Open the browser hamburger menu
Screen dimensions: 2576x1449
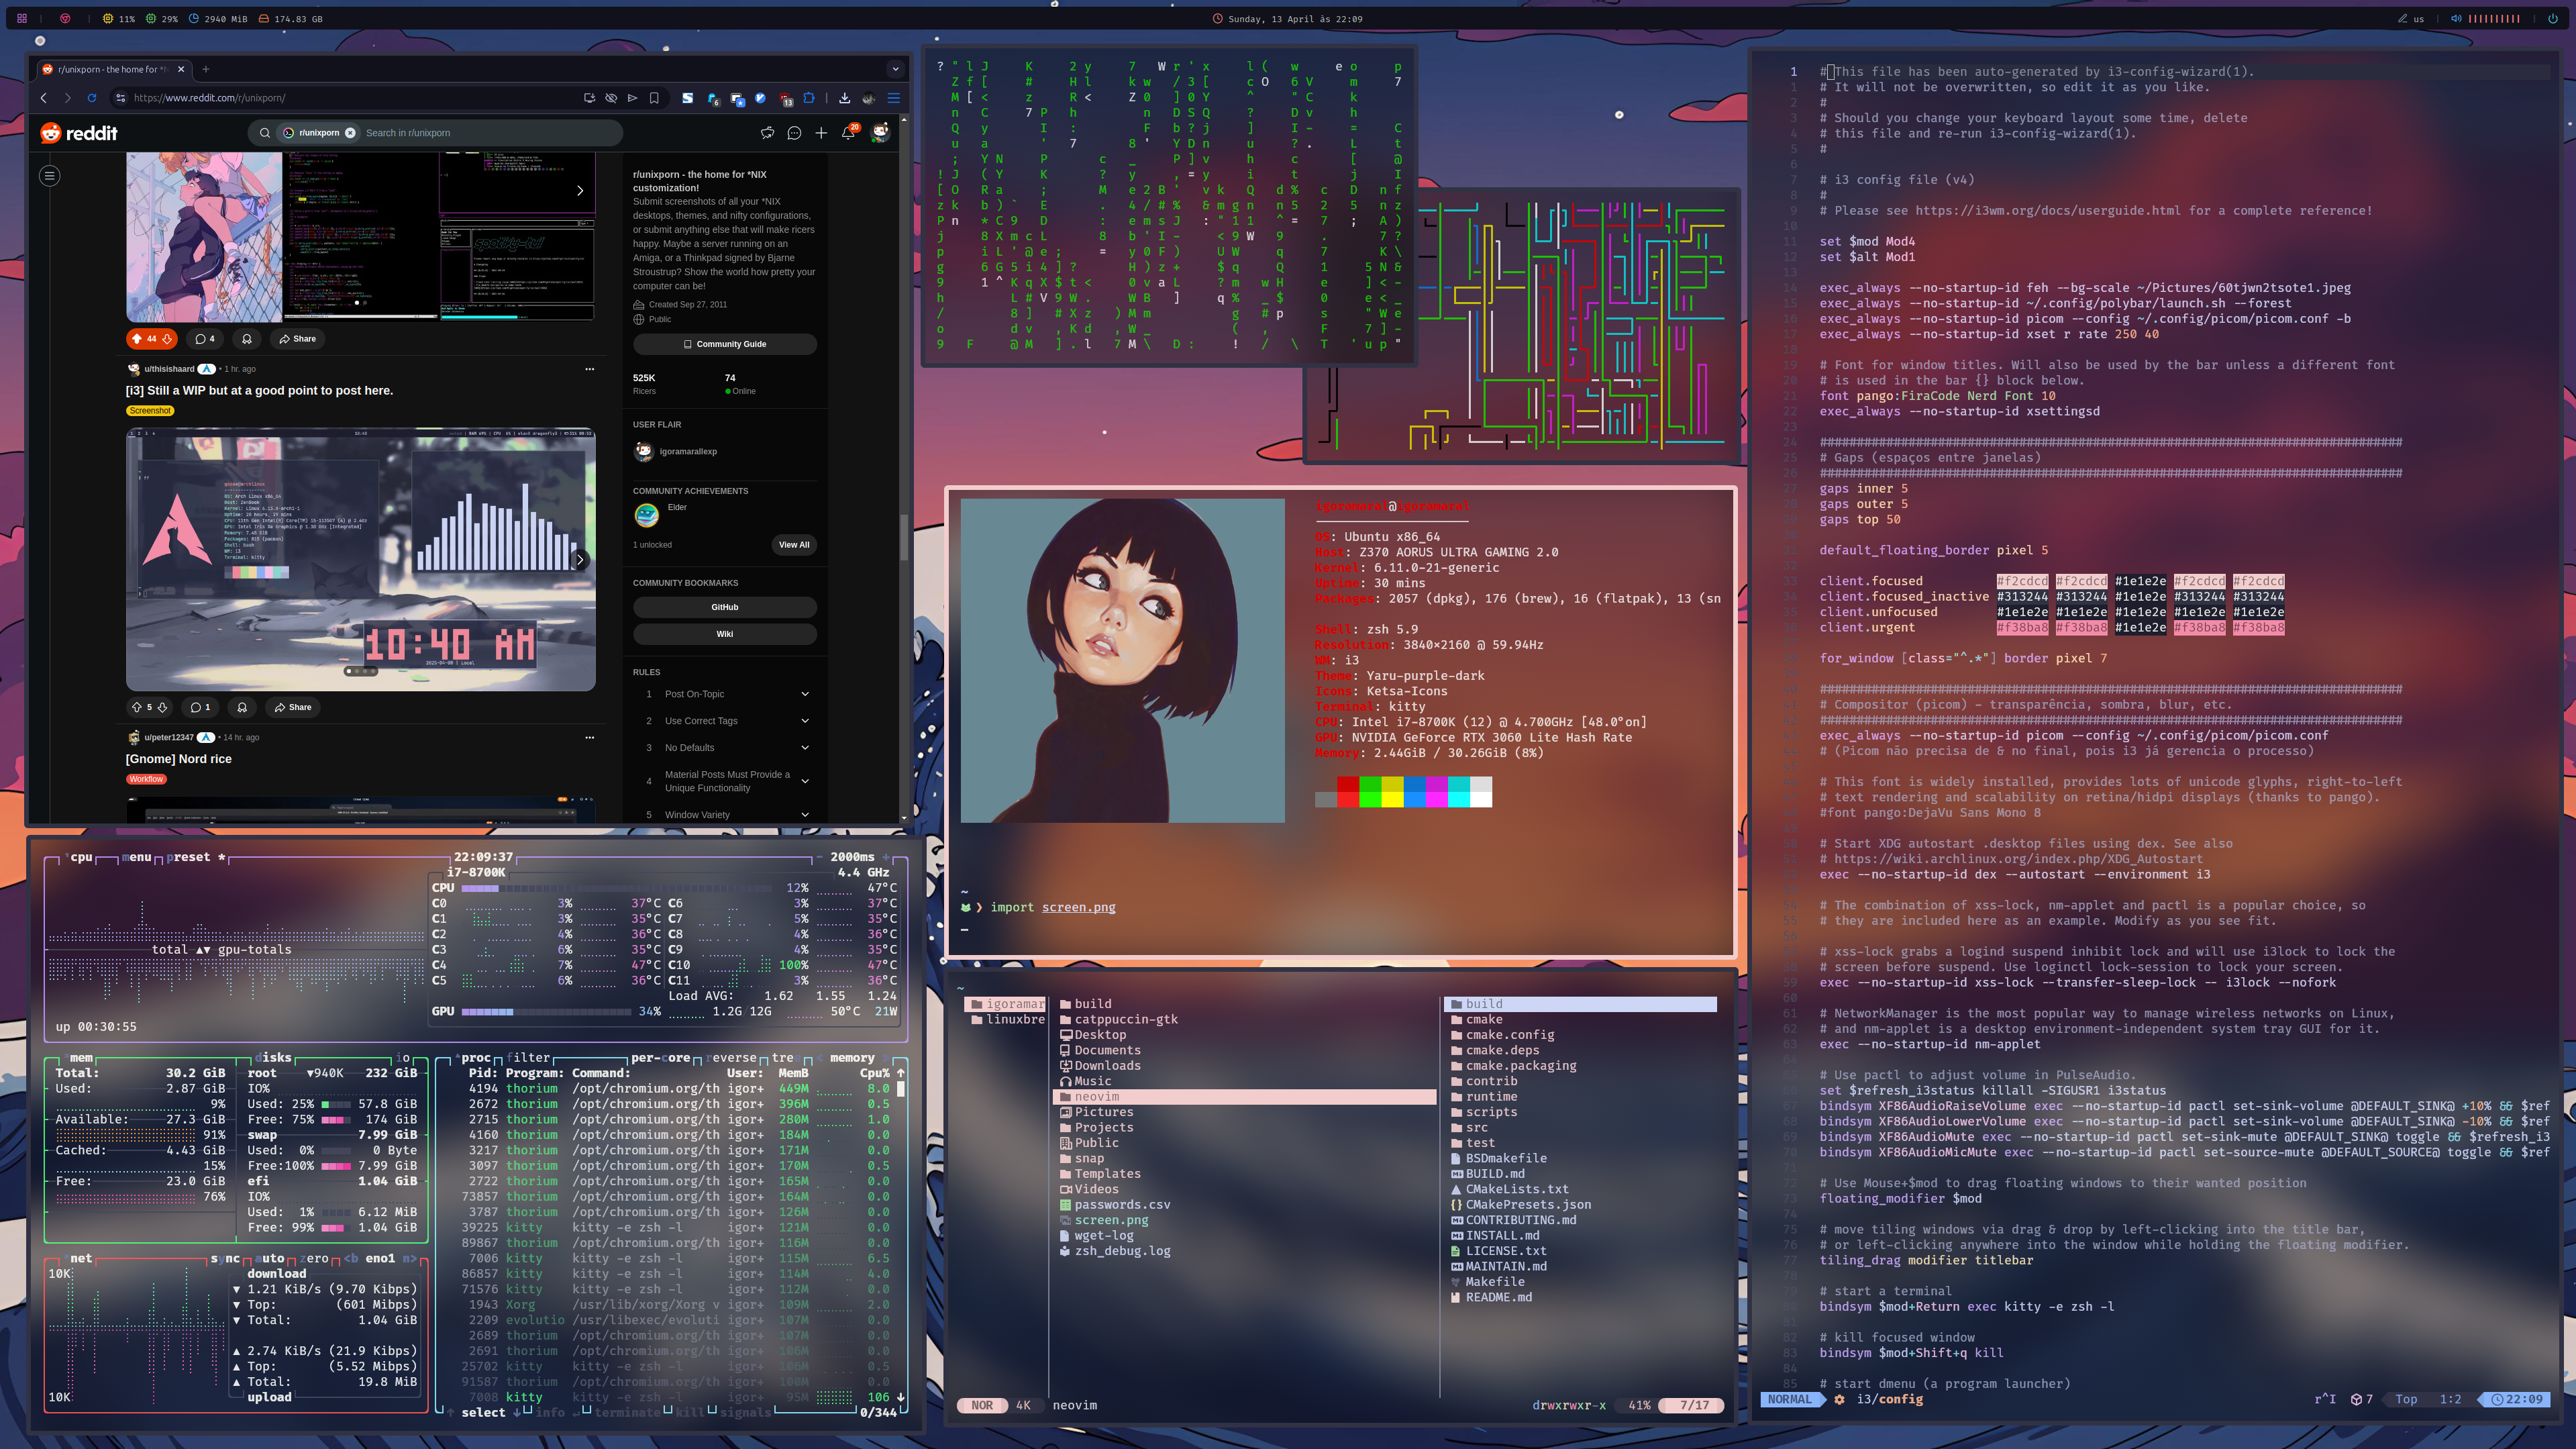(894, 98)
